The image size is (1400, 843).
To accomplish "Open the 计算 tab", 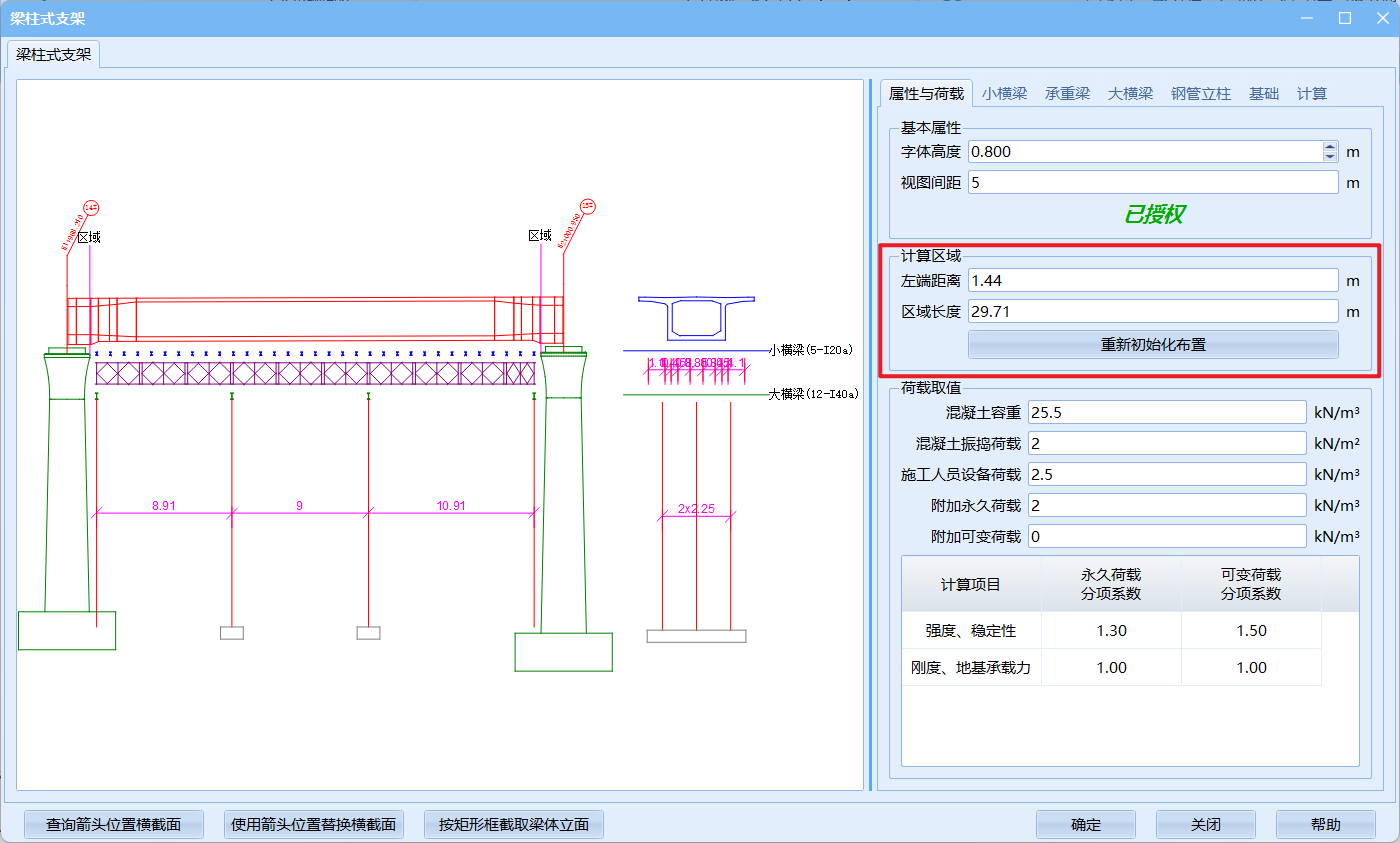I will coord(1312,94).
